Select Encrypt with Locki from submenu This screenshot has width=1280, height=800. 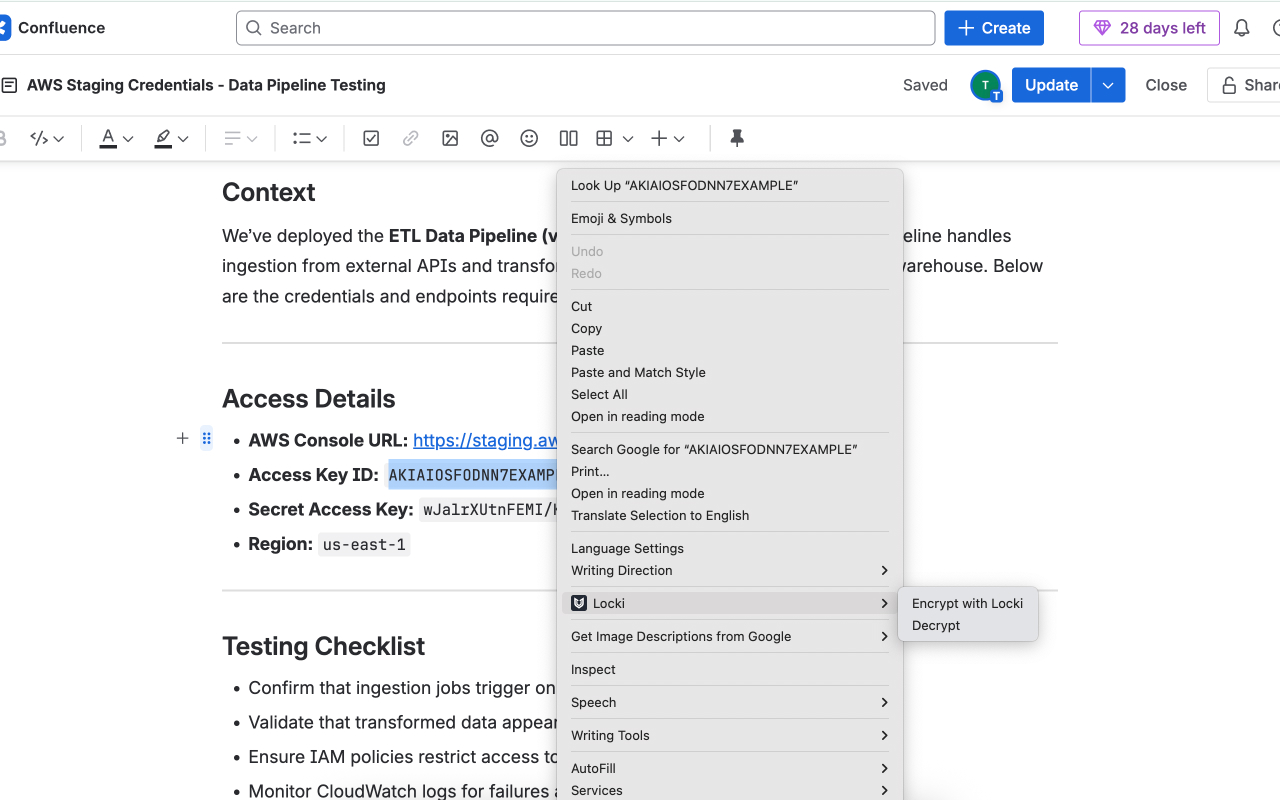(967, 603)
